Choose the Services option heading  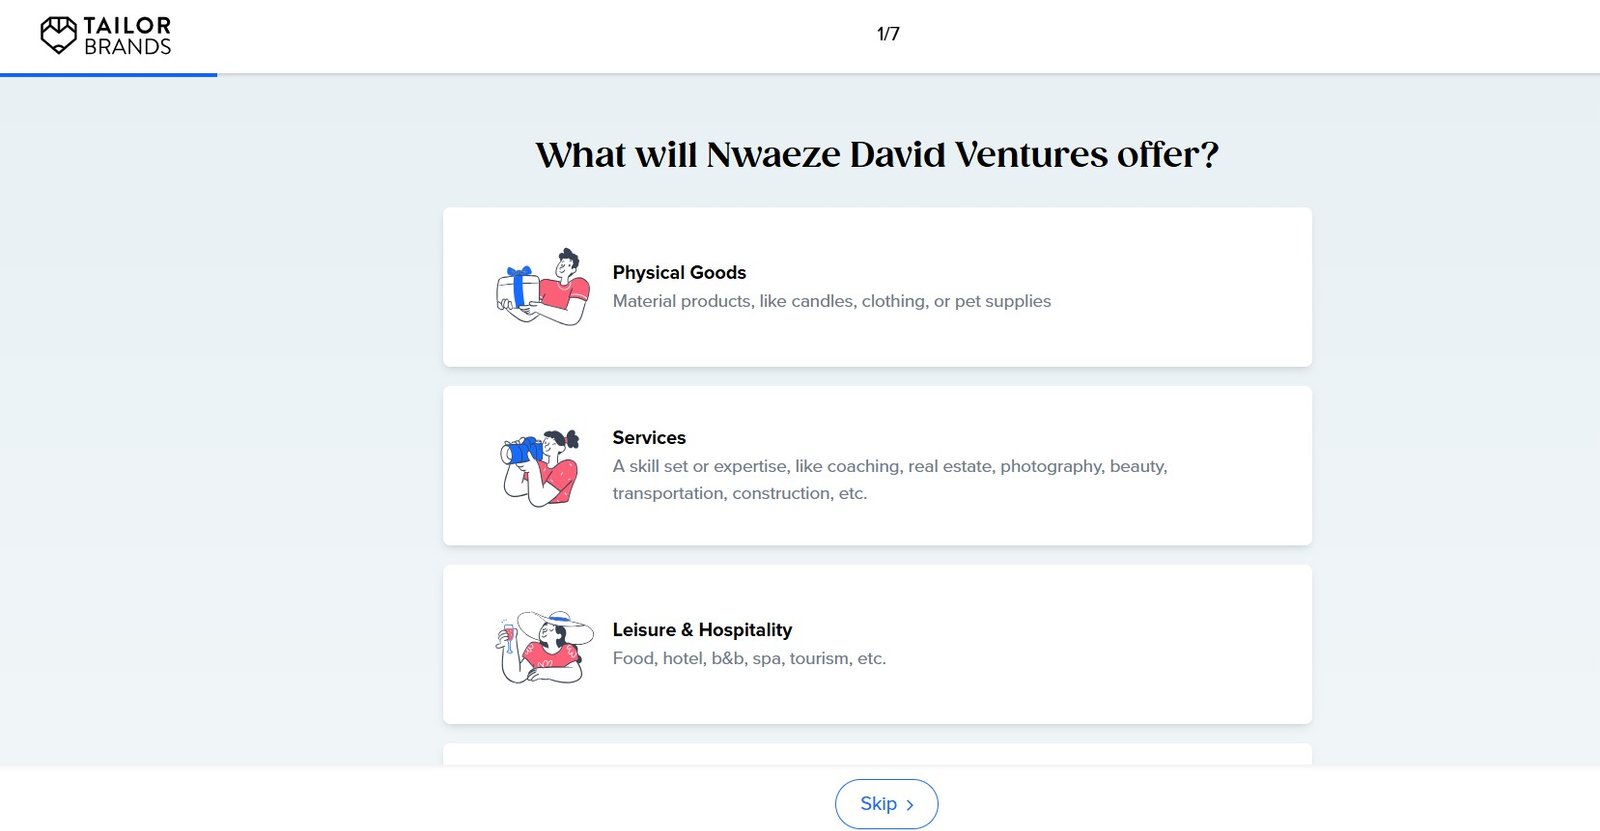pos(649,437)
